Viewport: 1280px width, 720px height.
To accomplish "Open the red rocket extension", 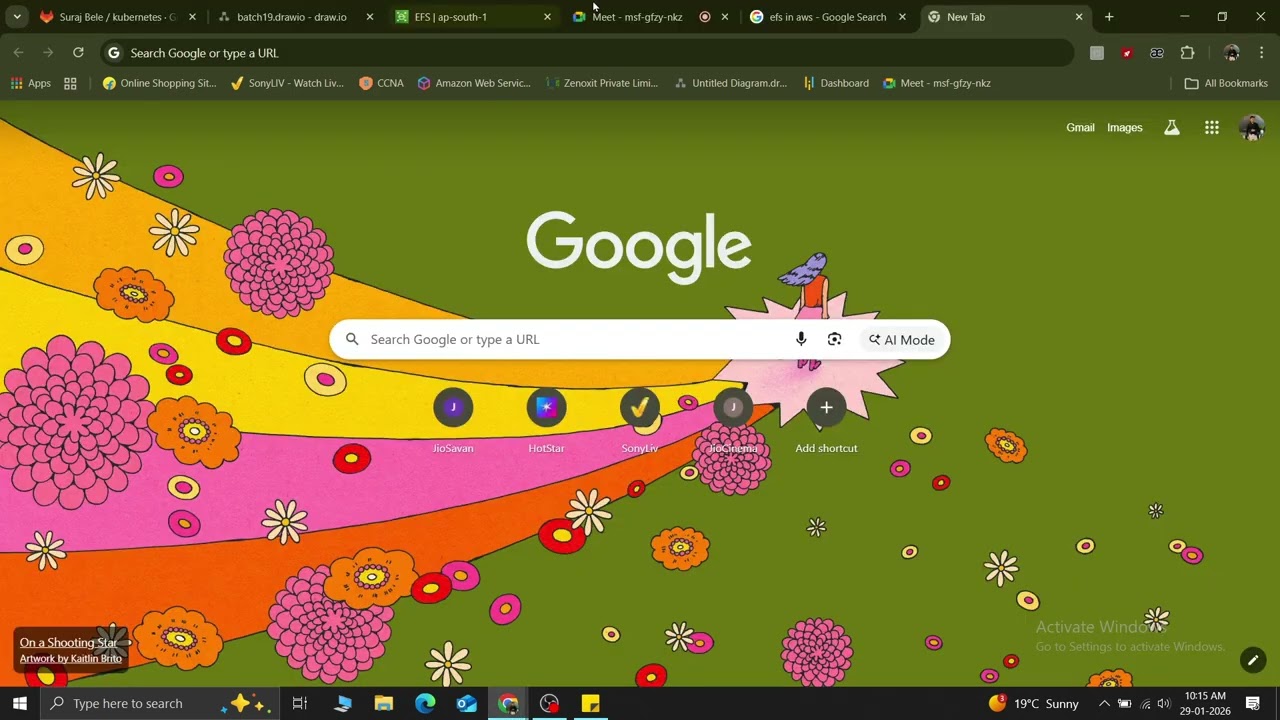I will pyautogui.click(x=1127, y=53).
